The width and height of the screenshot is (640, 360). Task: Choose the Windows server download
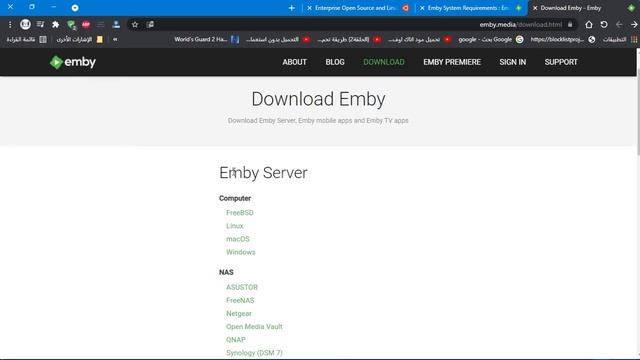tap(240, 252)
